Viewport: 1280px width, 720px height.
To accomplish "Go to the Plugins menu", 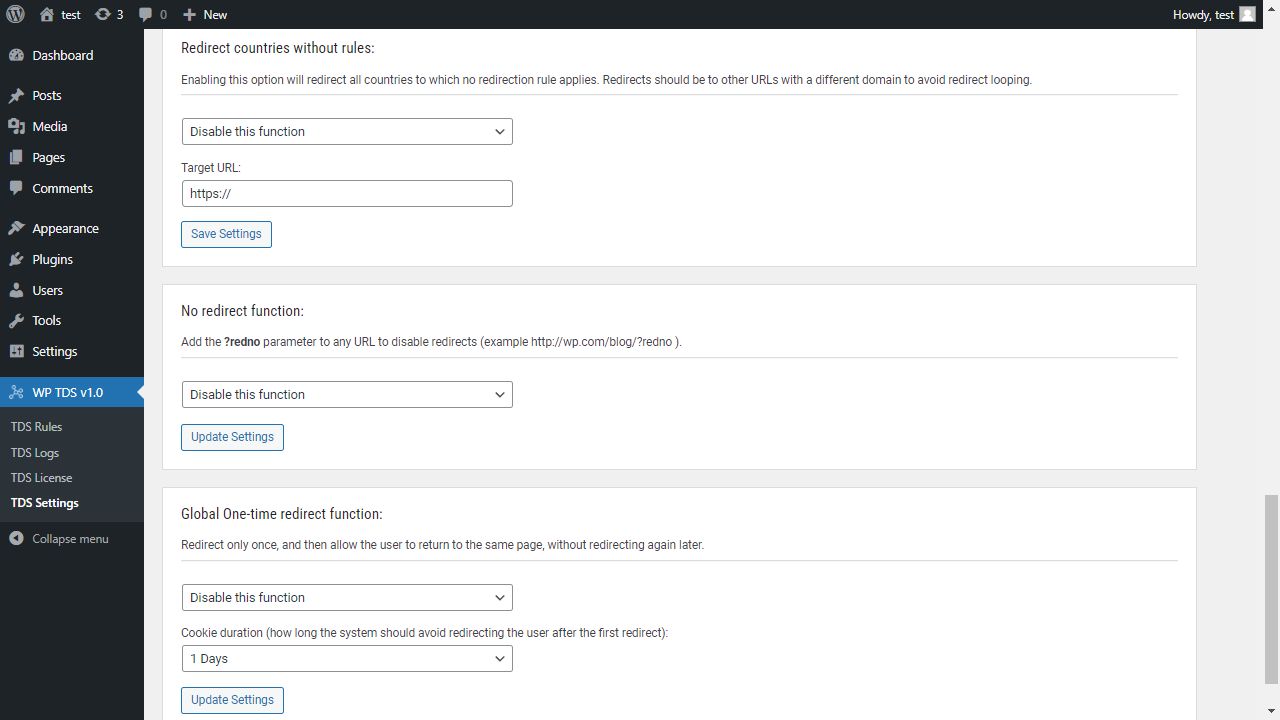I will (x=52, y=259).
